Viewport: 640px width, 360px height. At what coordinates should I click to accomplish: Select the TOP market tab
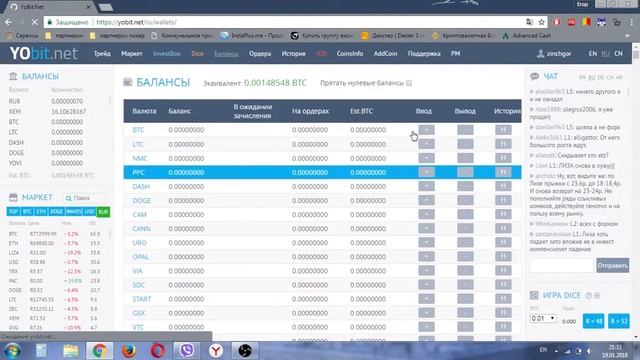point(13,211)
